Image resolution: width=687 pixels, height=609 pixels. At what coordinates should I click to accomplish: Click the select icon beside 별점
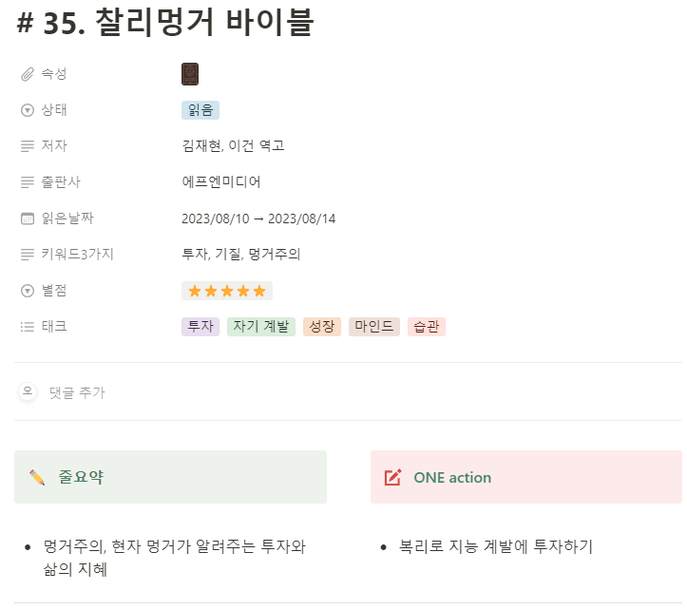pos(27,290)
